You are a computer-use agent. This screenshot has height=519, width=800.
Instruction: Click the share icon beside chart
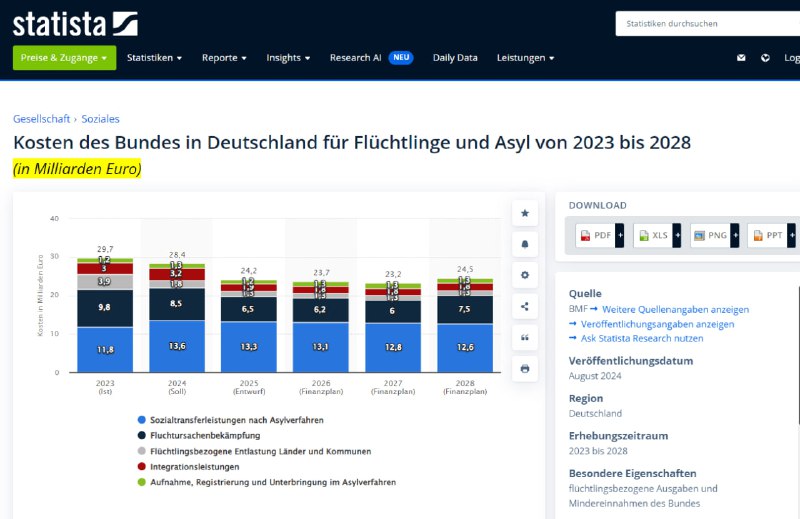pyautogui.click(x=525, y=306)
